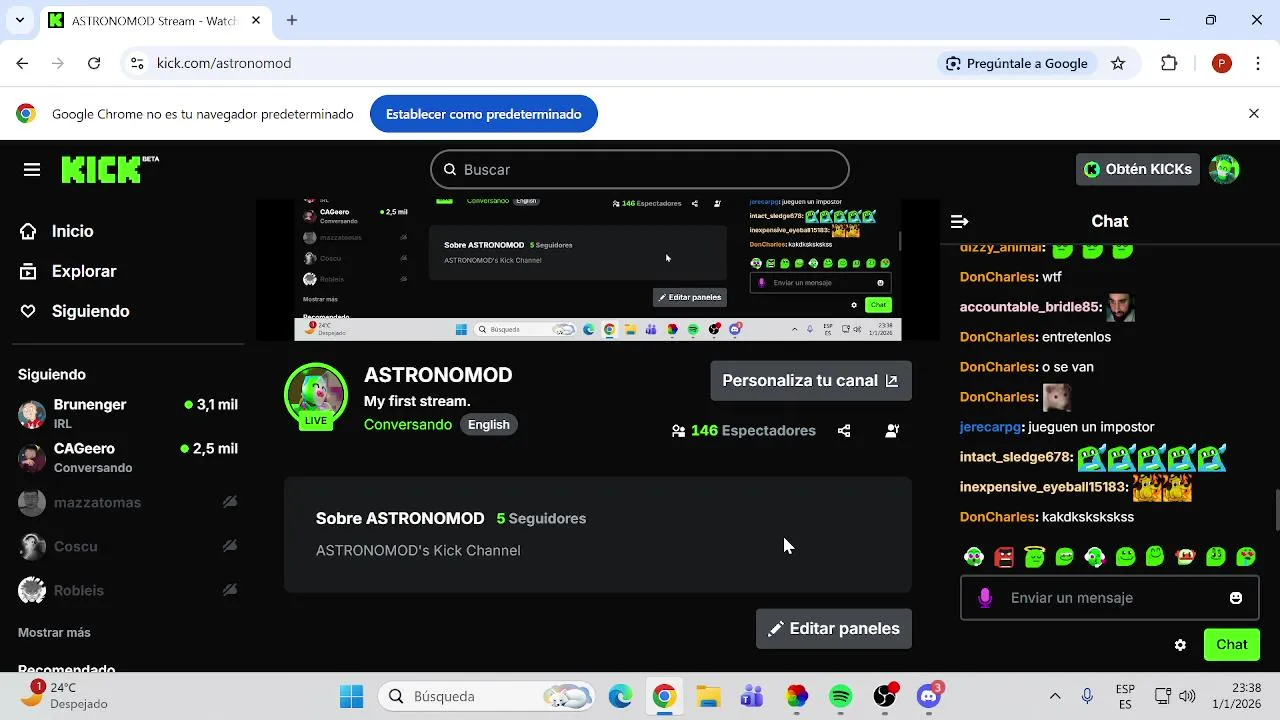Click the chat scrollbar

click(1276, 510)
